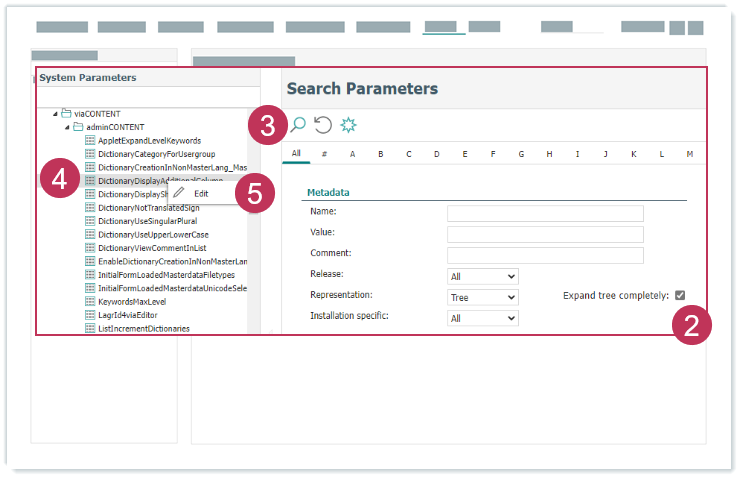Open the Installation specific dropdown

[483, 318]
